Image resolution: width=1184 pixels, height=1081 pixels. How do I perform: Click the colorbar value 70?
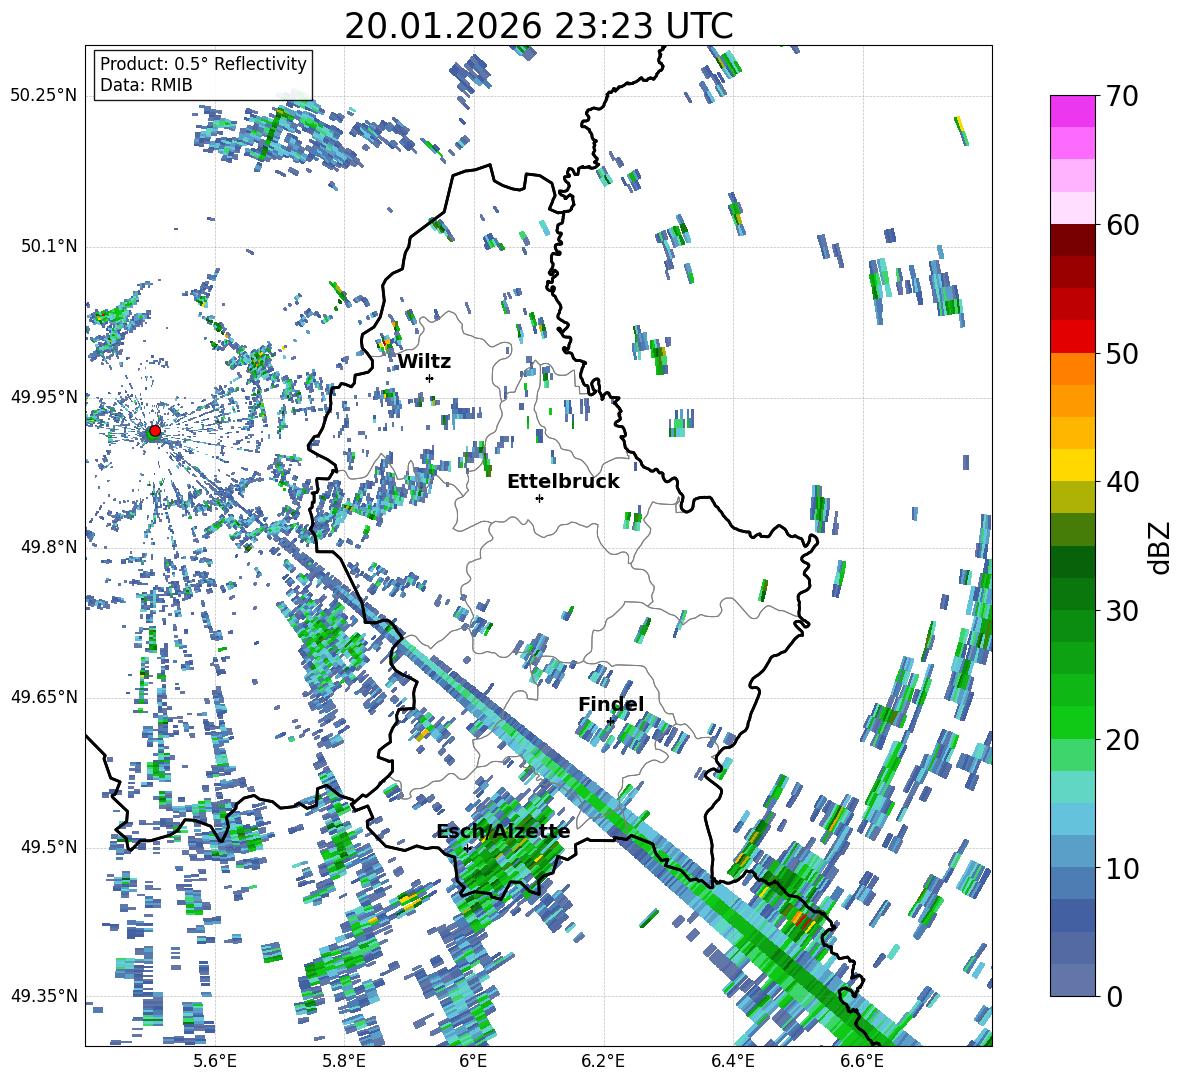[x=1122, y=96]
